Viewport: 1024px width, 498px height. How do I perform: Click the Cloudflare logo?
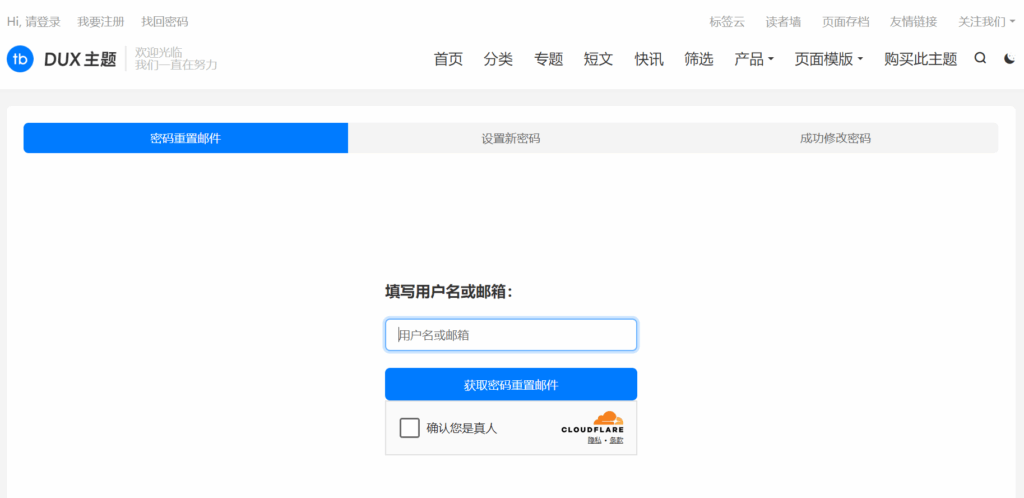pos(593,423)
